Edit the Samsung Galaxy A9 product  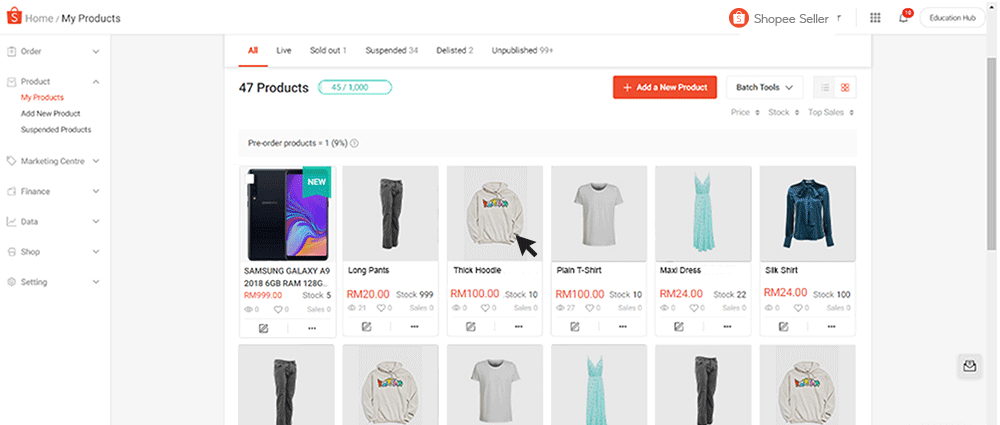tap(263, 328)
